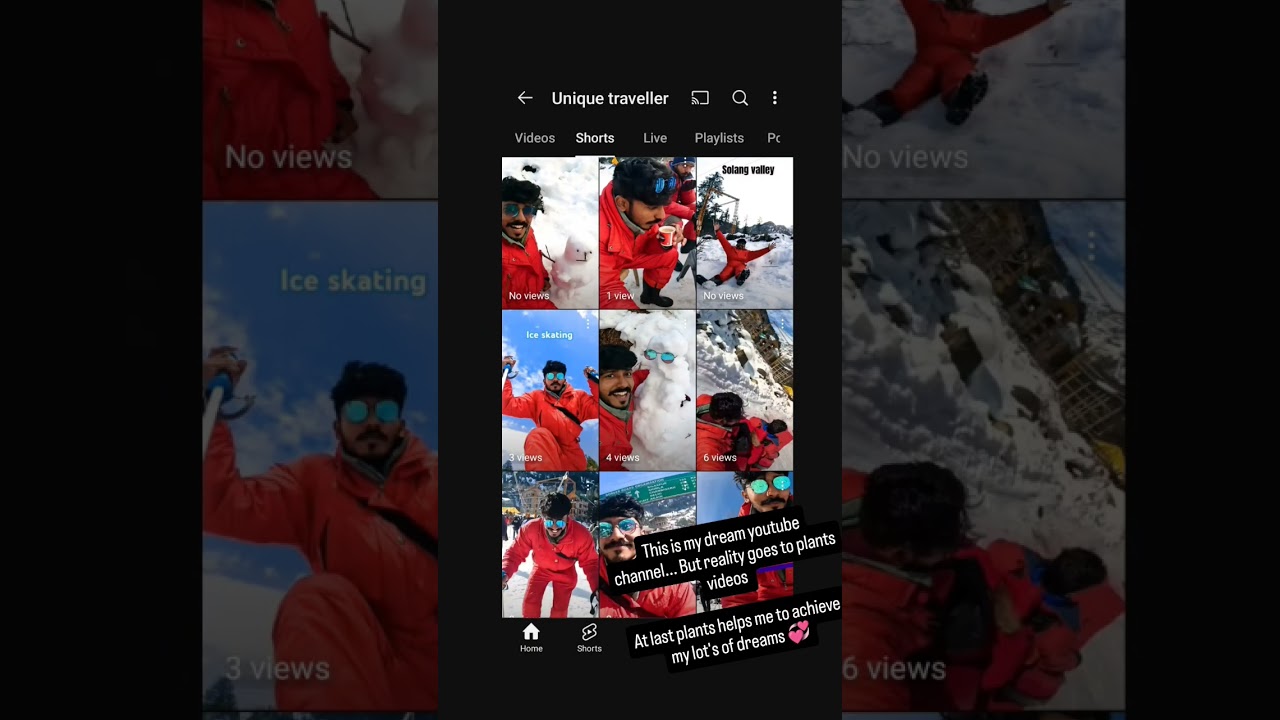Screen dimensions: 1280x720
Task: Open the Solang valley short
Action: pos(744,232)
